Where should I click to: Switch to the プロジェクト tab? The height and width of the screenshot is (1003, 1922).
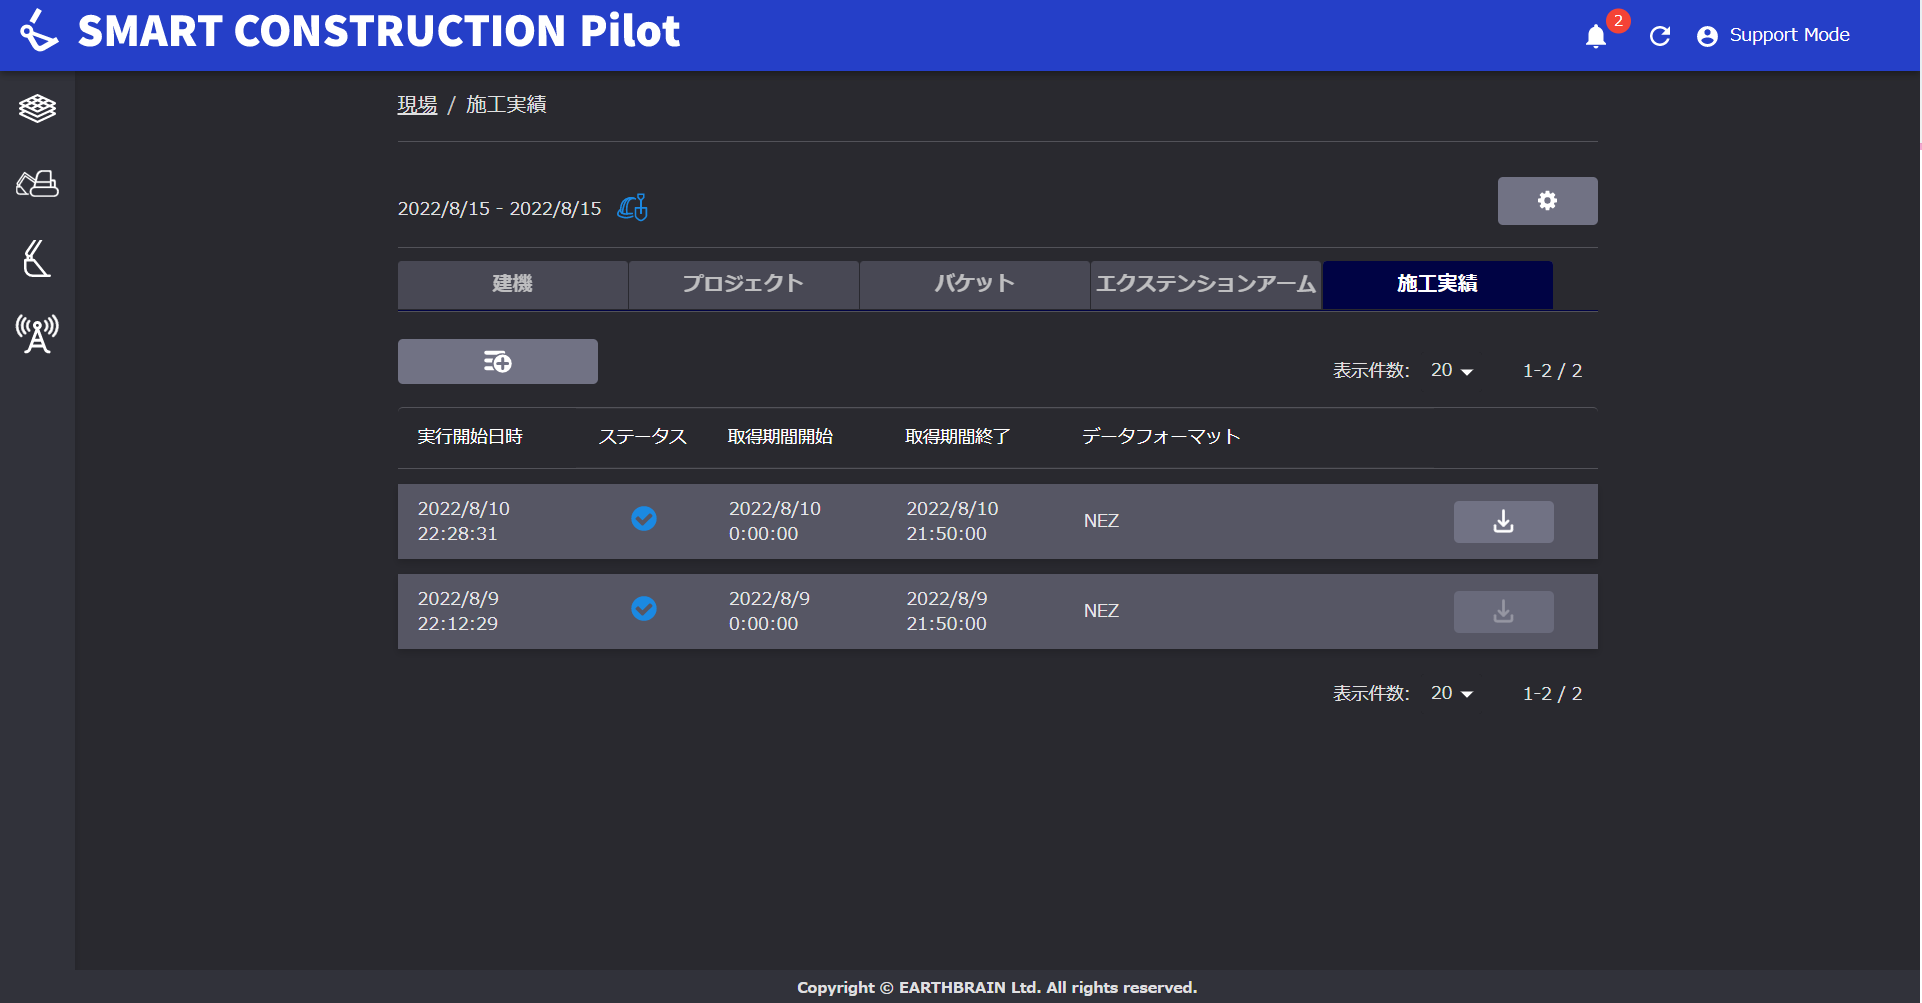click(x=744, y=284)
